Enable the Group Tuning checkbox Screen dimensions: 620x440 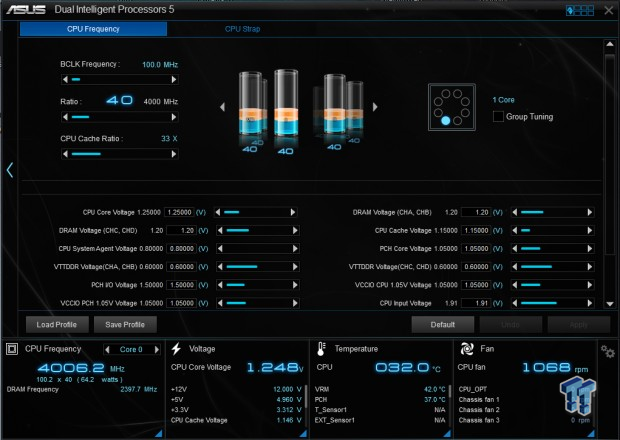coord(498,116)
